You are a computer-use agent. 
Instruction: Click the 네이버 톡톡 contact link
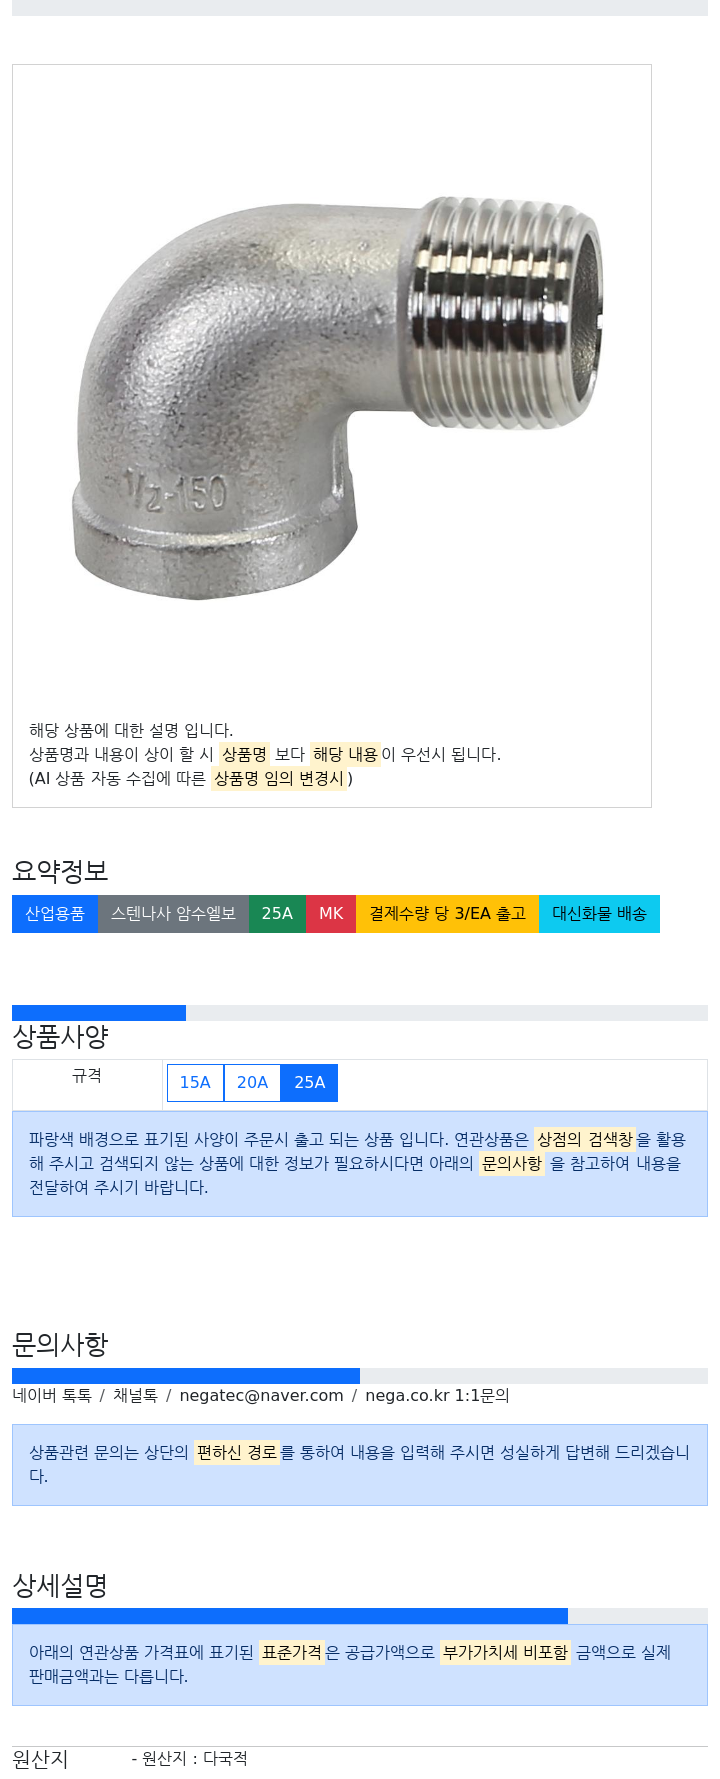52,1395
